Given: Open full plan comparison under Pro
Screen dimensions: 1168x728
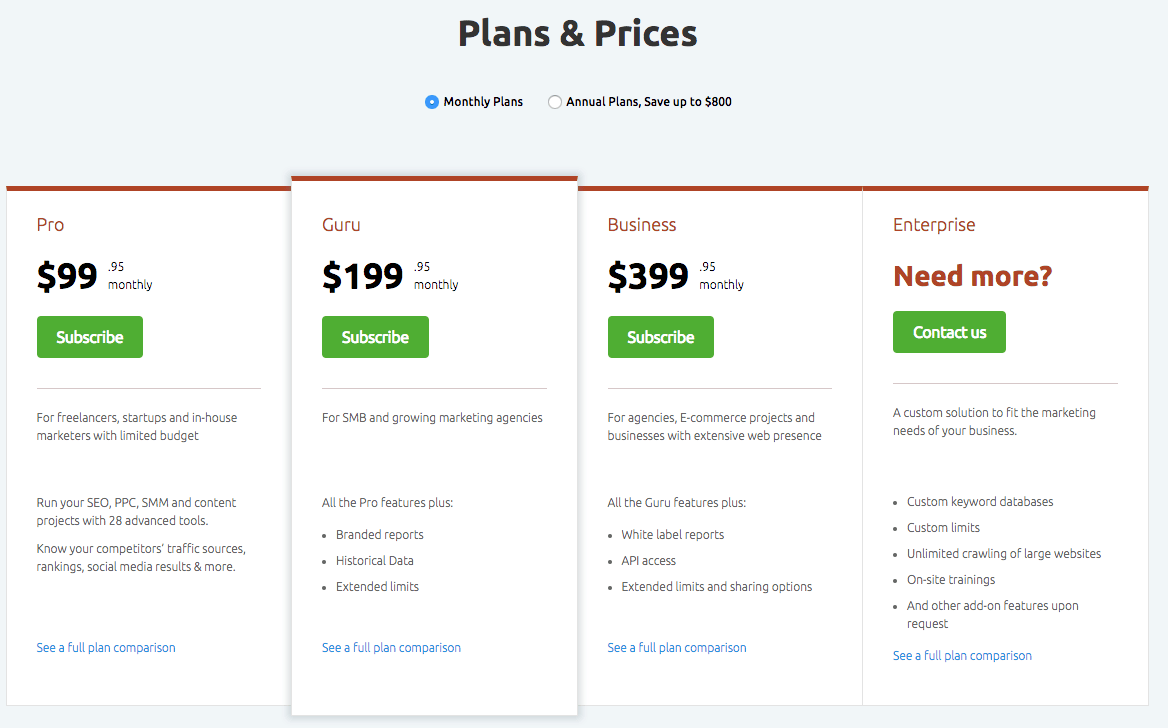Looking at the screenshot, I should pos(106,648).
